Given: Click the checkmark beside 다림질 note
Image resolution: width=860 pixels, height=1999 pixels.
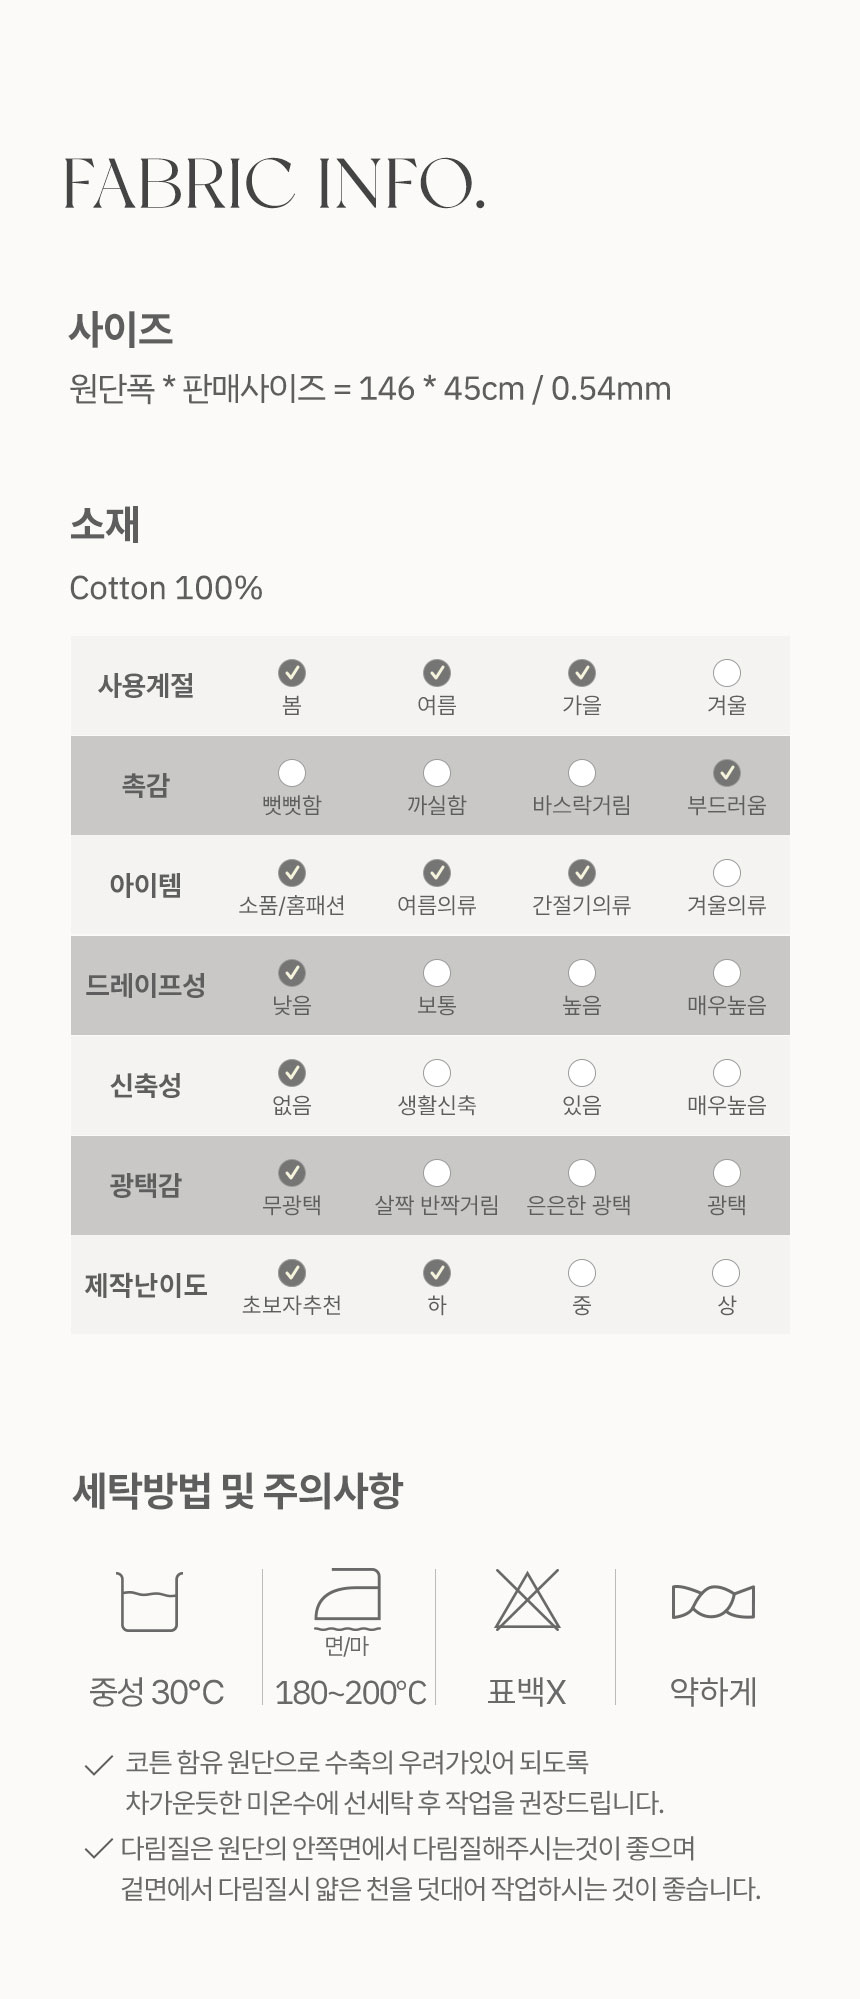Looking at the screenshot, I should point(98,1849).
